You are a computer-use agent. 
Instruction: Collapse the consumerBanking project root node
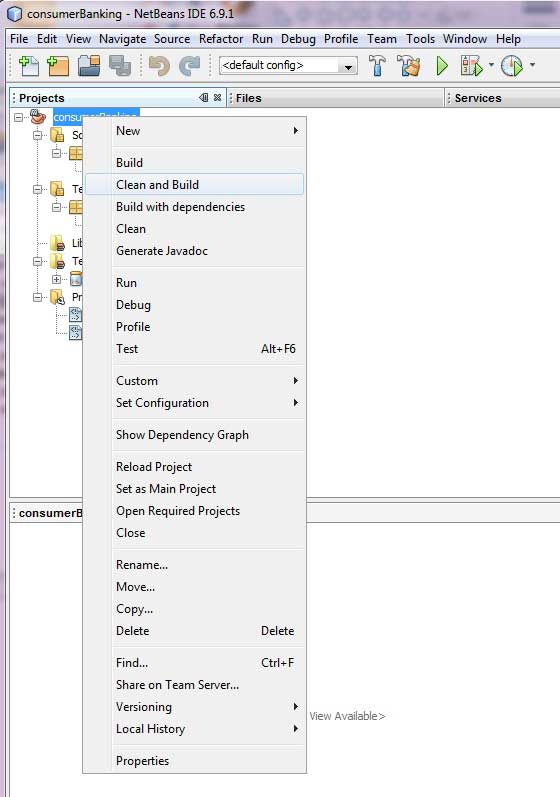[18, 117]
